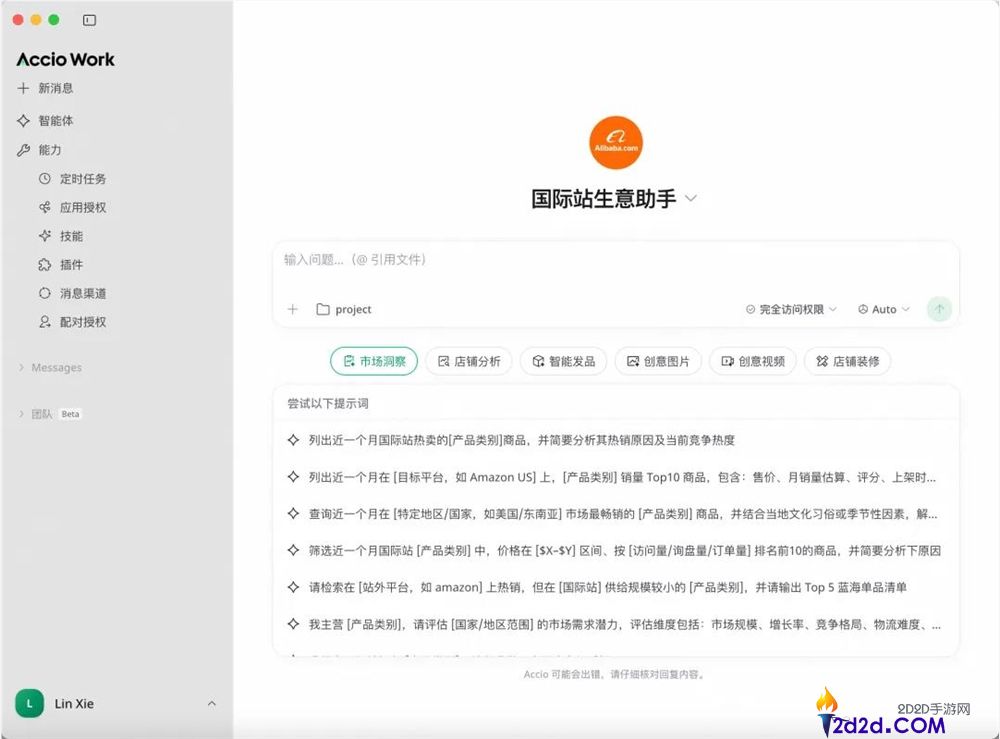Click the message input field

[500, 259]
